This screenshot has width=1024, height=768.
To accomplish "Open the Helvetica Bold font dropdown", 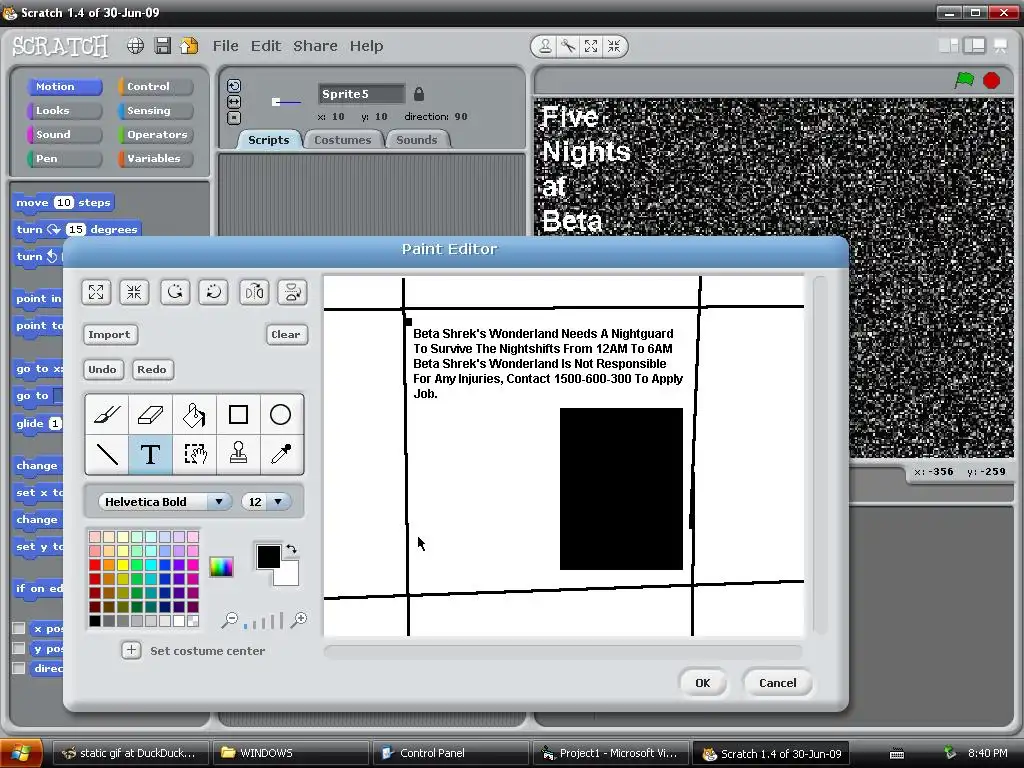I will click(x=165, y=502).
